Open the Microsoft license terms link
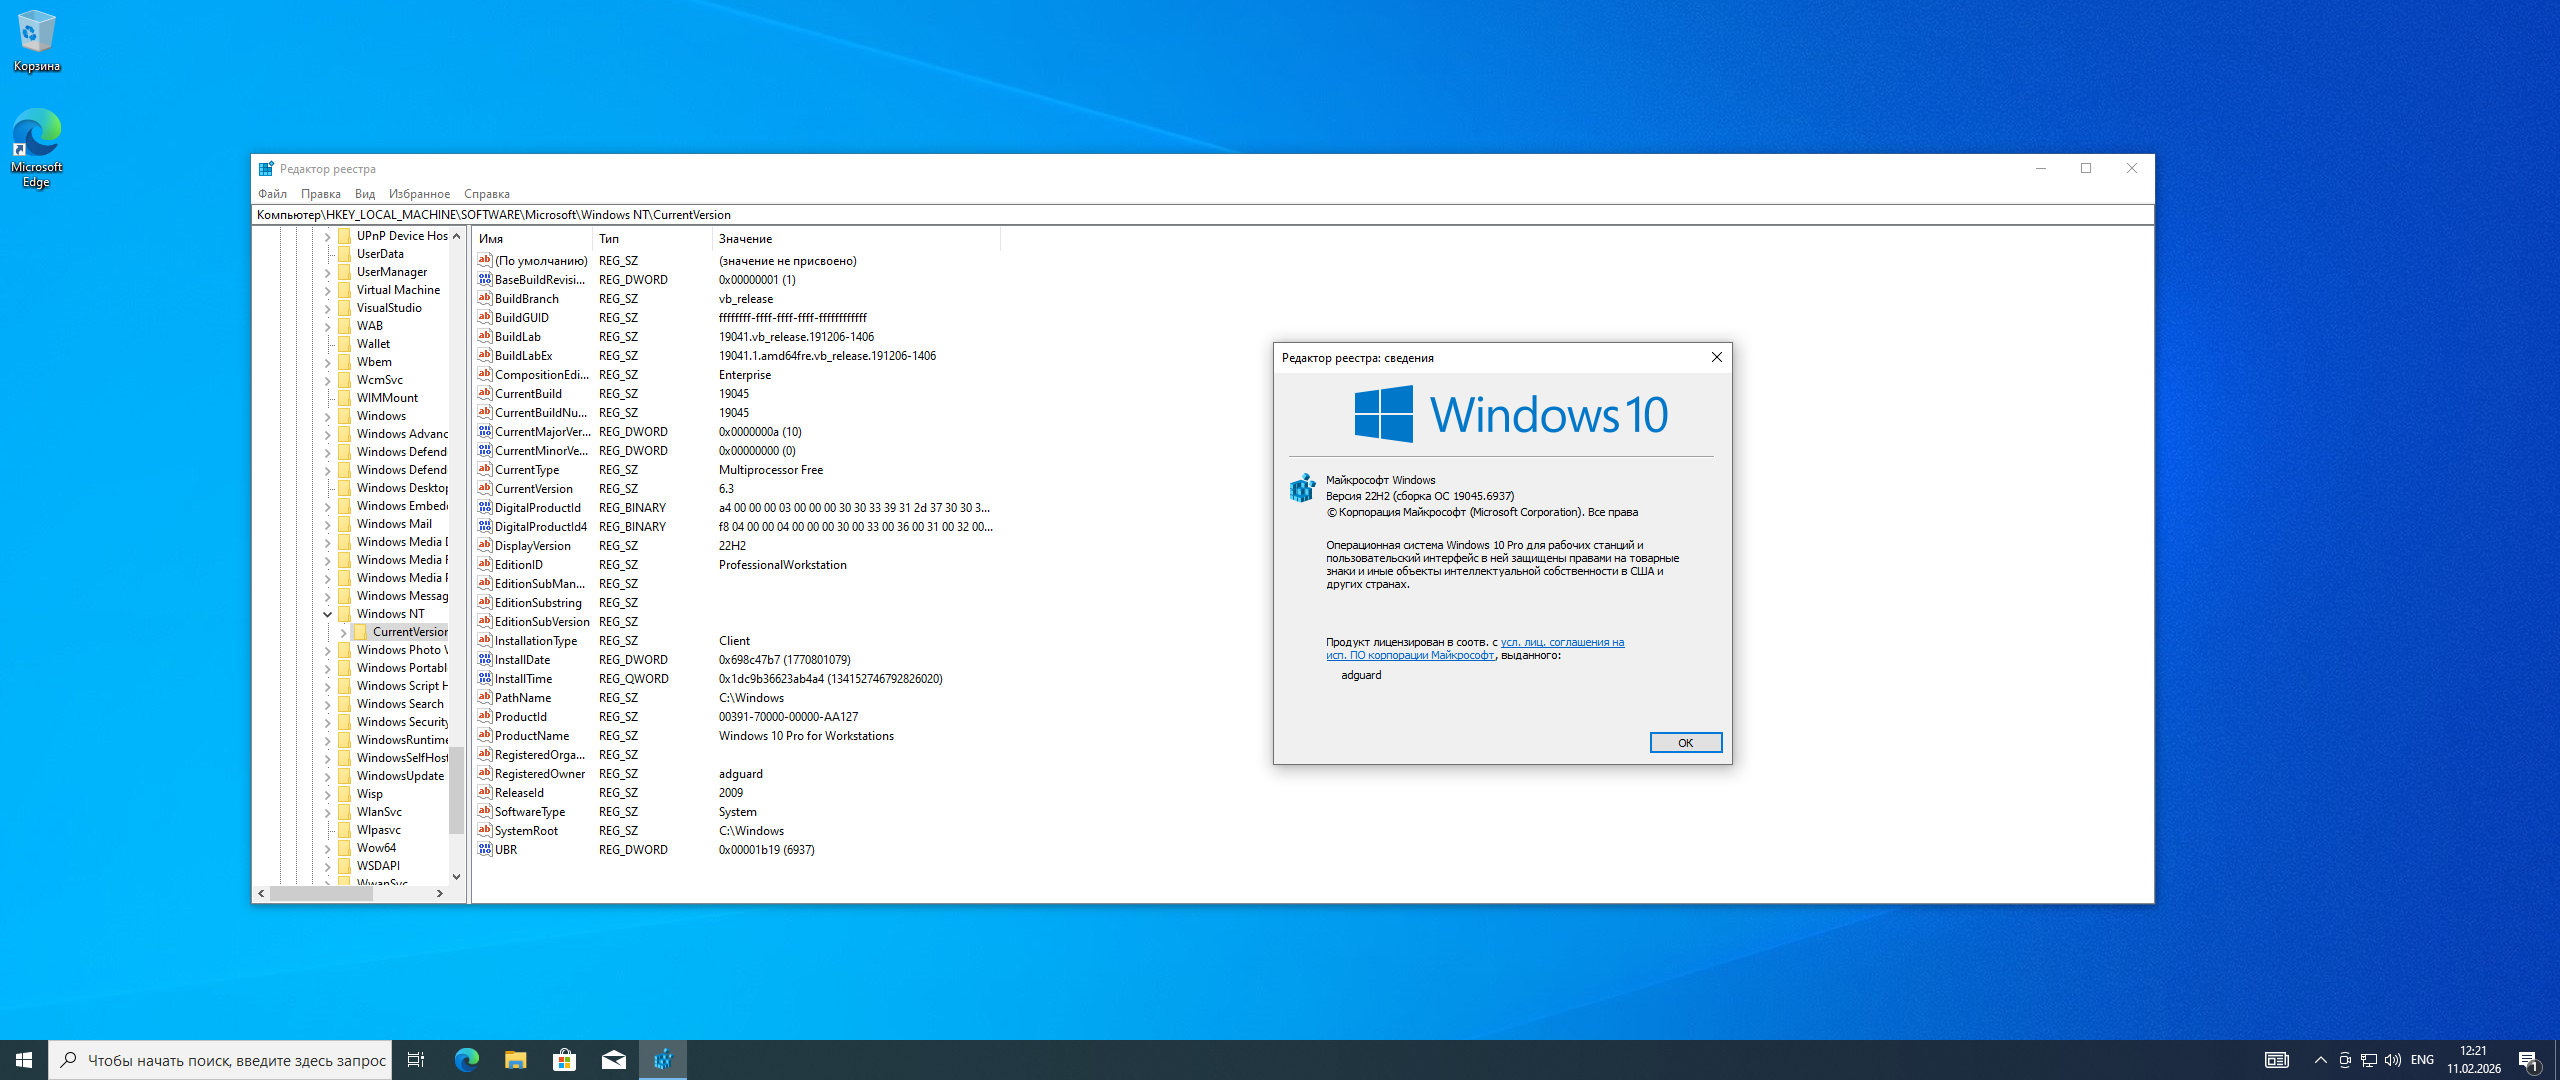The image size is (2560, 1080). point(1562,643)
